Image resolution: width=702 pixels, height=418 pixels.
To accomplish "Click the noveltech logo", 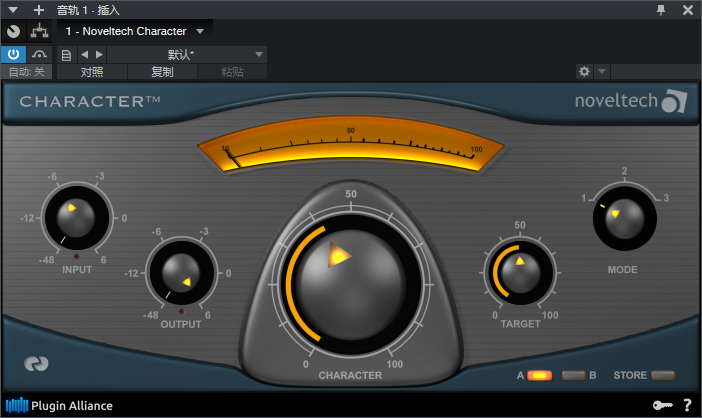I will (x=630, y=101).
